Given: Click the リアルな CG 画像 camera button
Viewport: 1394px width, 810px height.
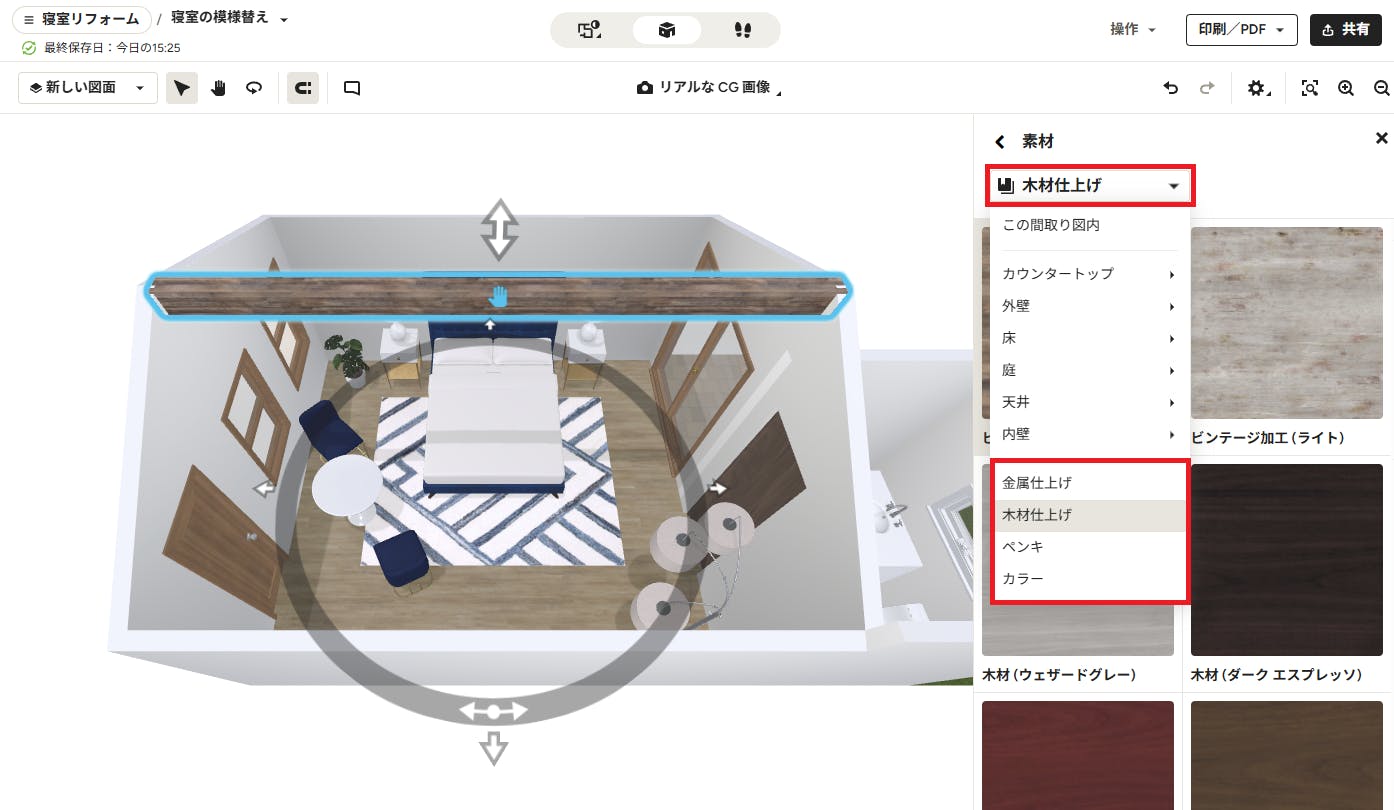Looking at the screenshot, I should 709,88.
